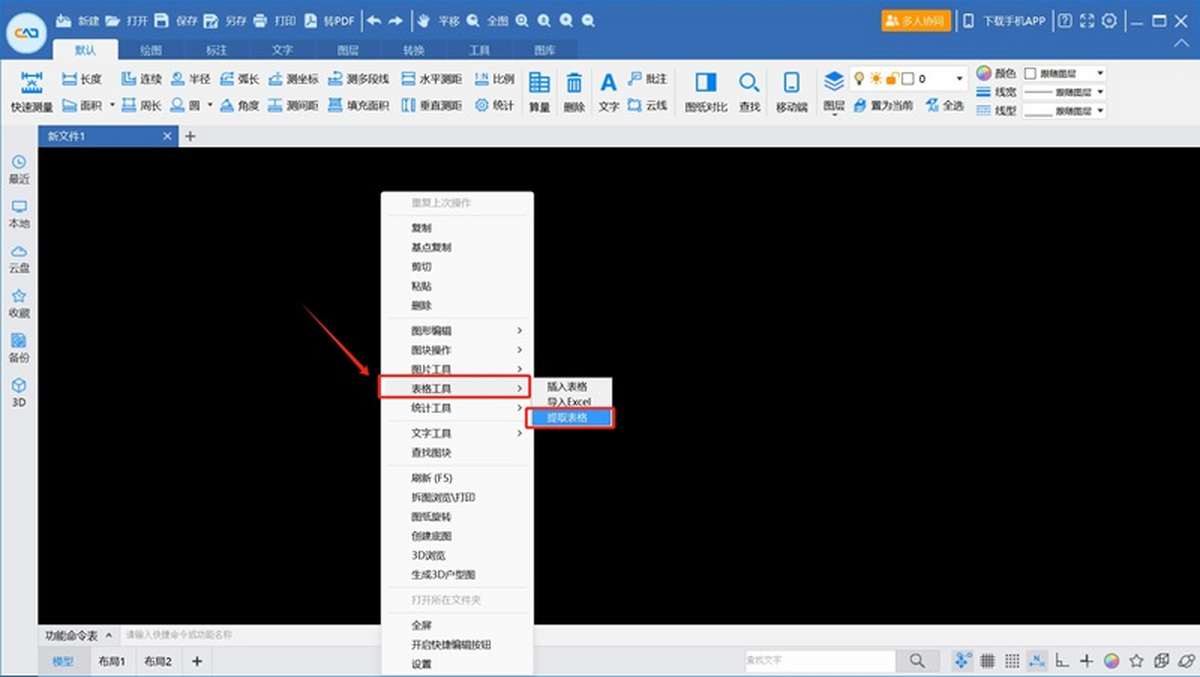
Task: Choose 提取表格 from the submenu
Action: click(570, 418)
